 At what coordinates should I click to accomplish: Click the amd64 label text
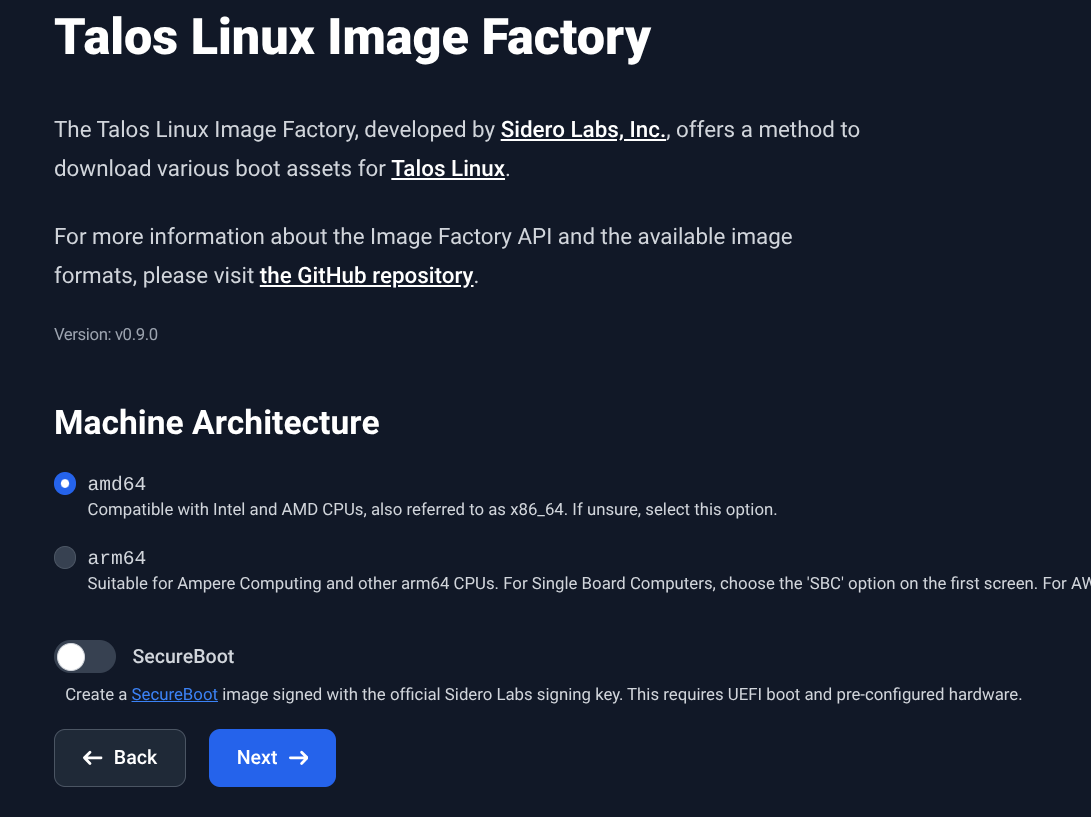(117, 483)
